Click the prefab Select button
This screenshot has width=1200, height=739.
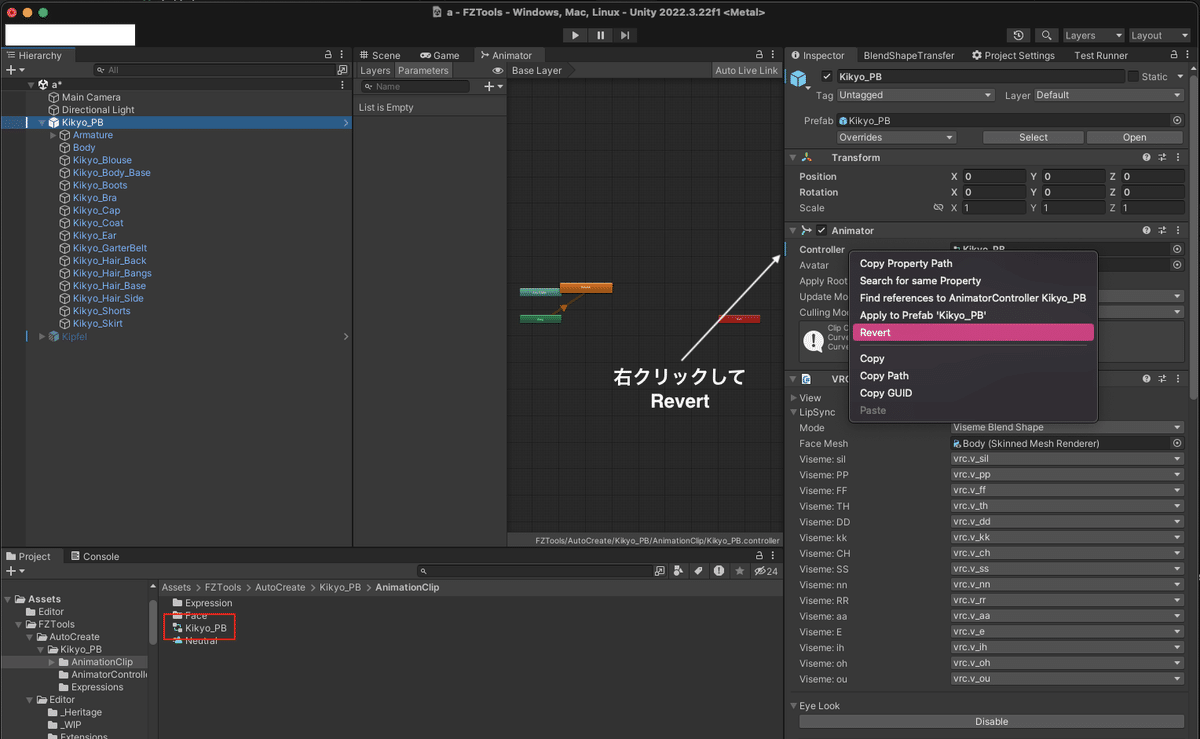tap(1033, 137)
